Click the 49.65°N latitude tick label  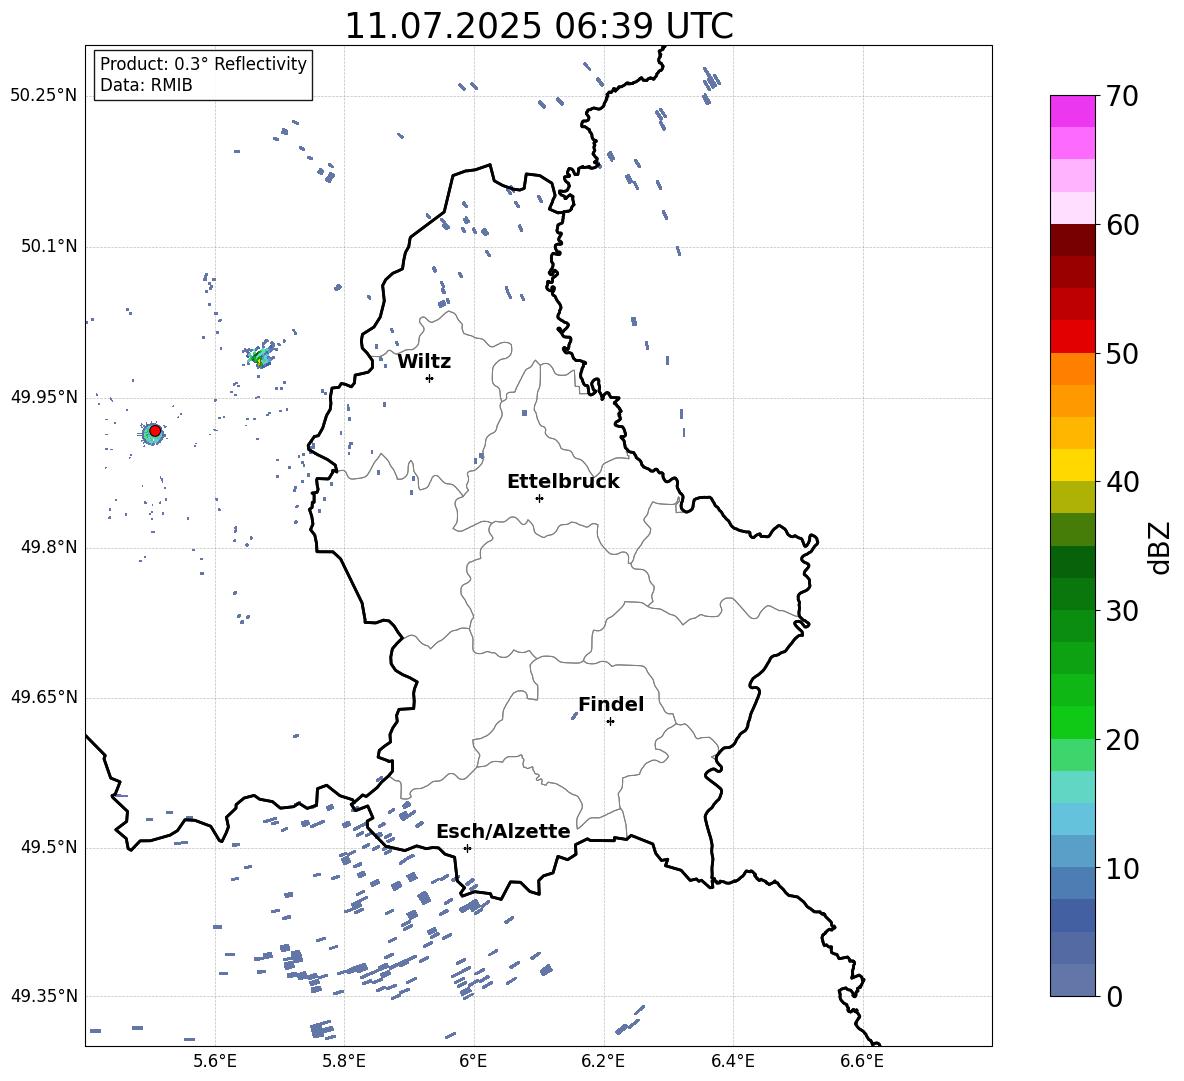point(44,696)
